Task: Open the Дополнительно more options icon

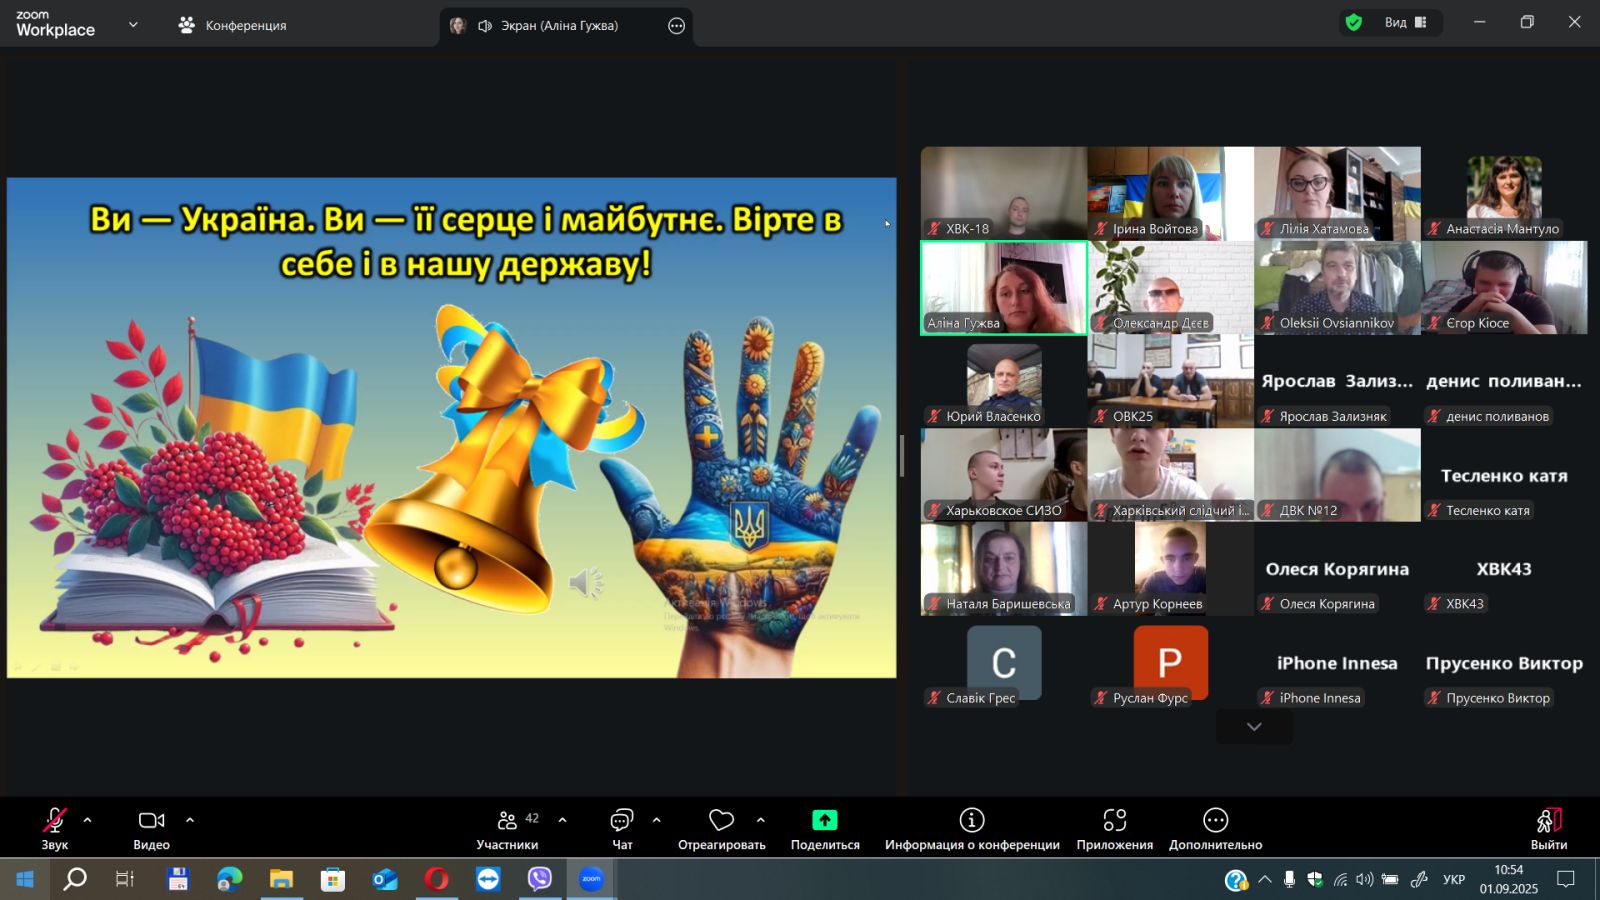Action: click(x=1215, y=821)
